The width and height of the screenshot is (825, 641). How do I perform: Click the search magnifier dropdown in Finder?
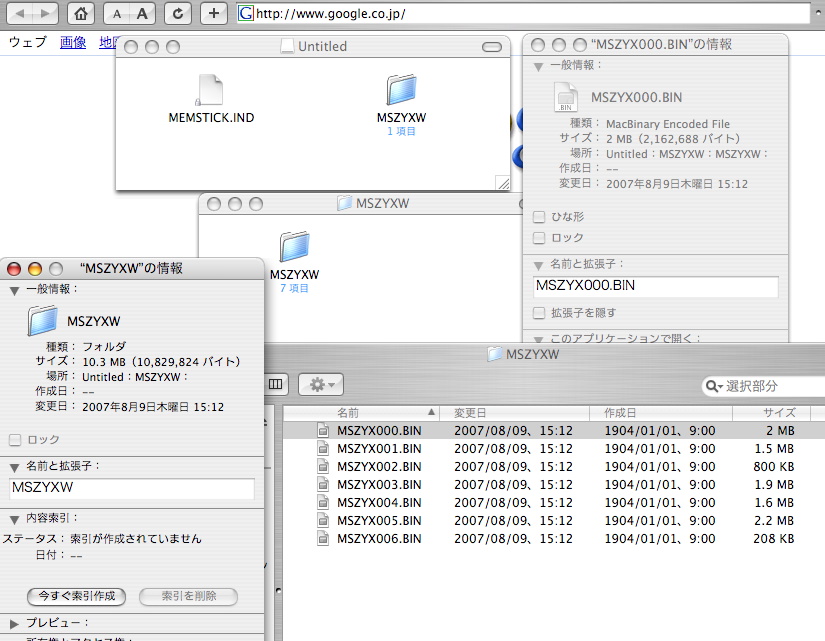click(x=715, y=386)
